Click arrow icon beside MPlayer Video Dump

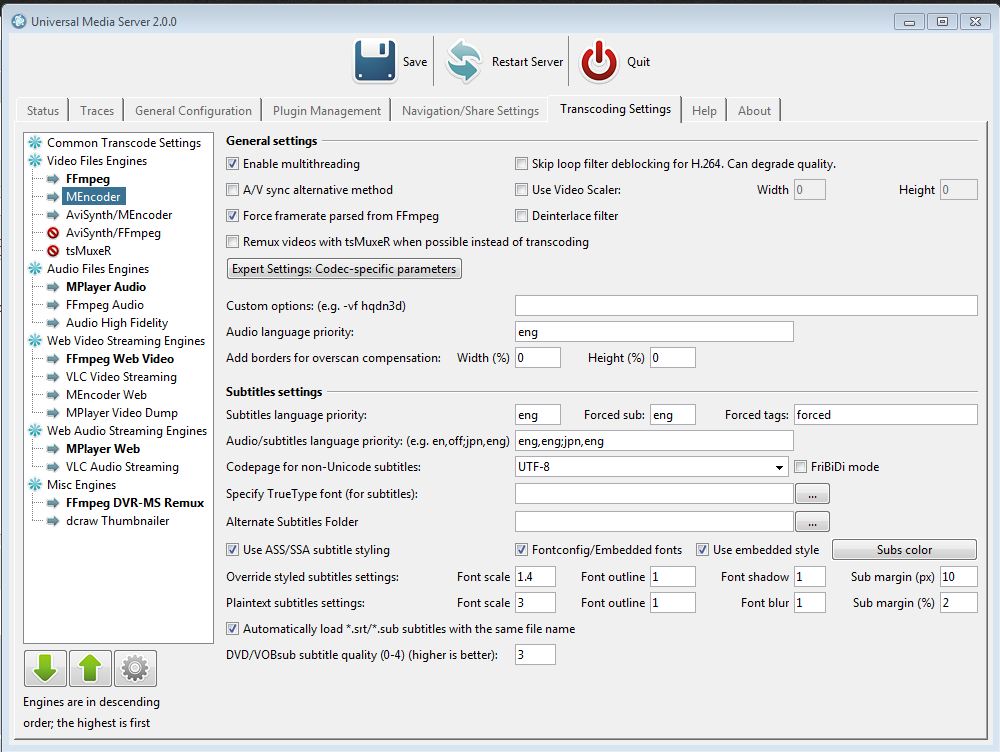click(54, 413)
